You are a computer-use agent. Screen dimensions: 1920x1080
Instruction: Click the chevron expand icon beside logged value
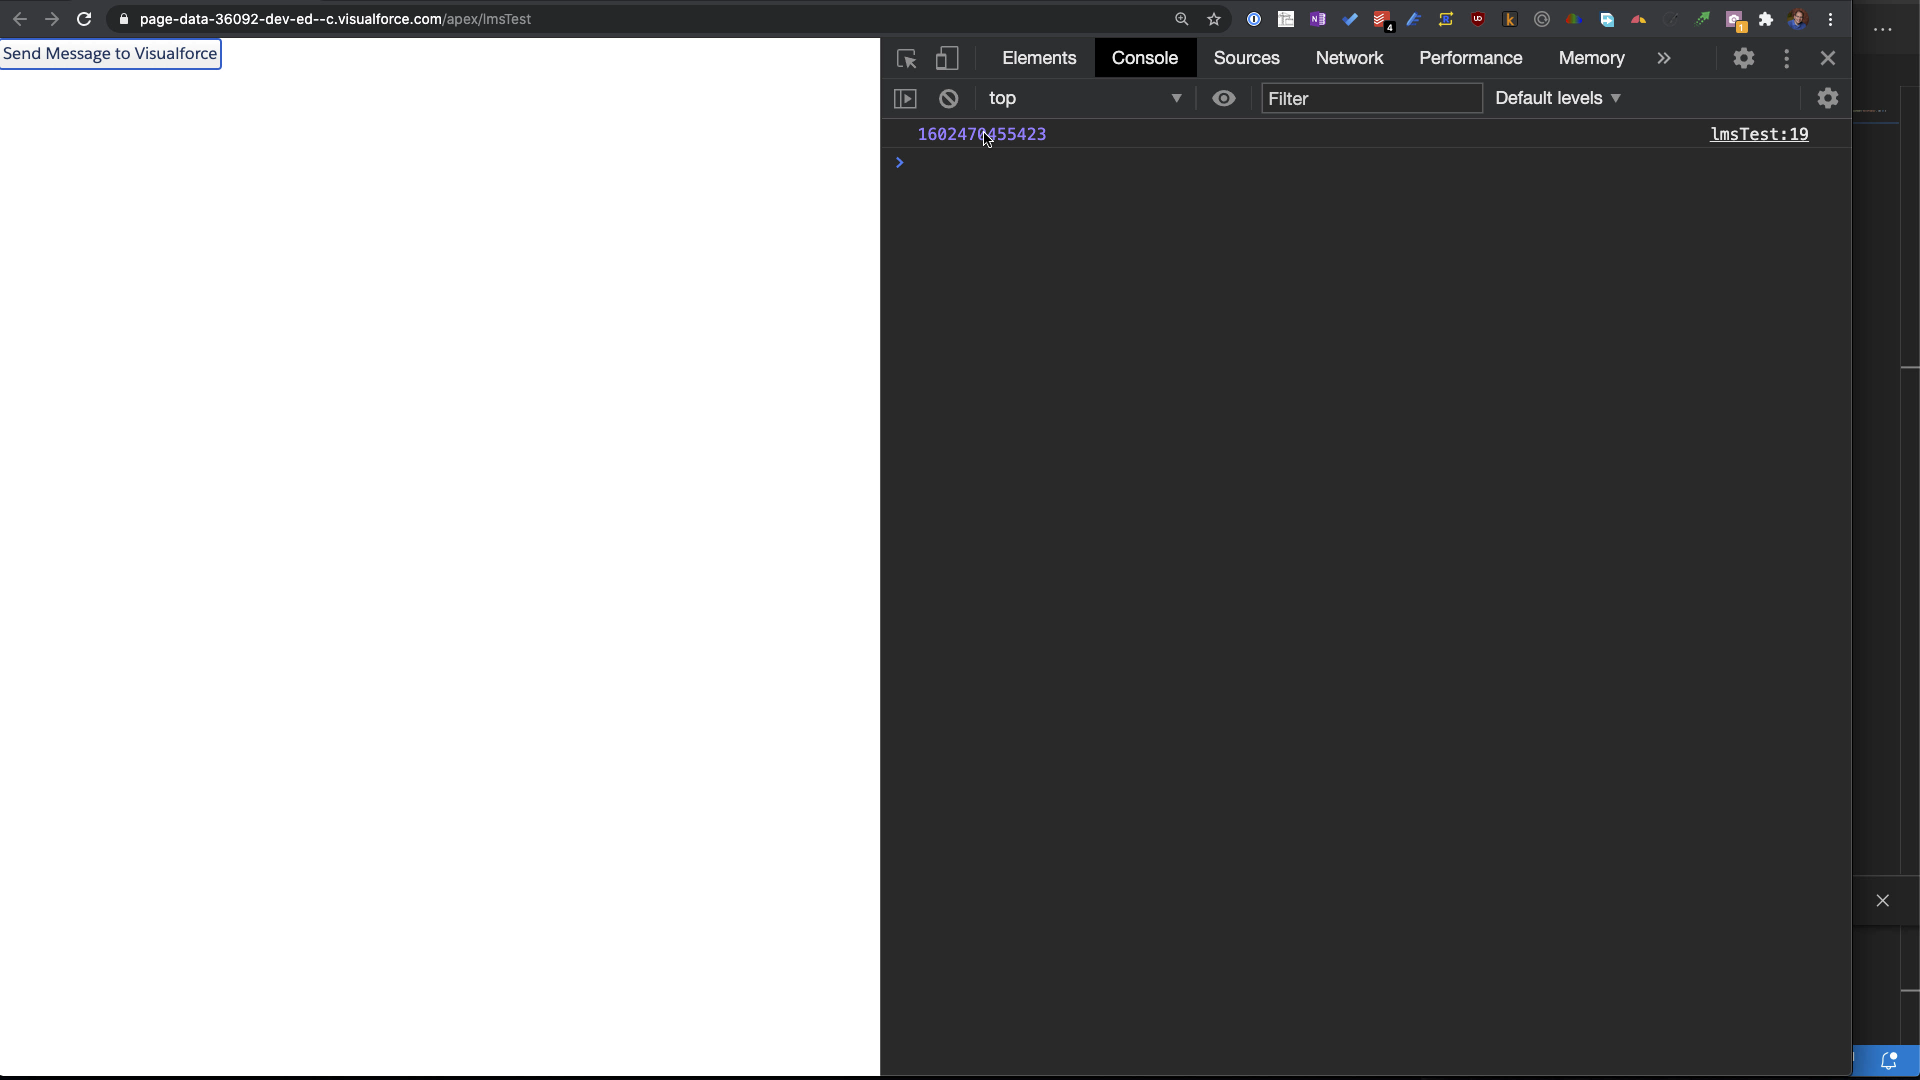click(x=901, y=161)
